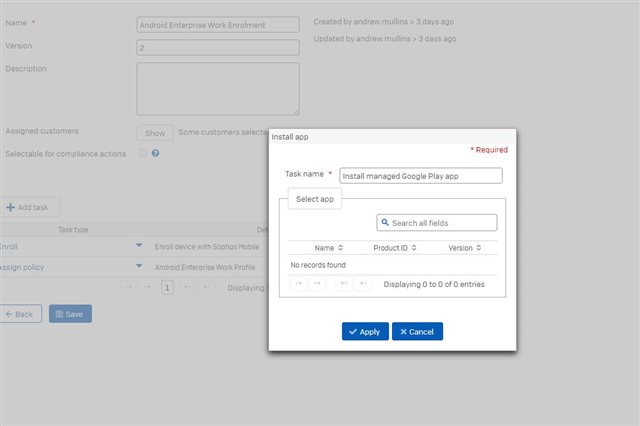Screen dimensions: 640x426
Task: Open help icon beside compliance actions checkbox
Action: (156, 153)
